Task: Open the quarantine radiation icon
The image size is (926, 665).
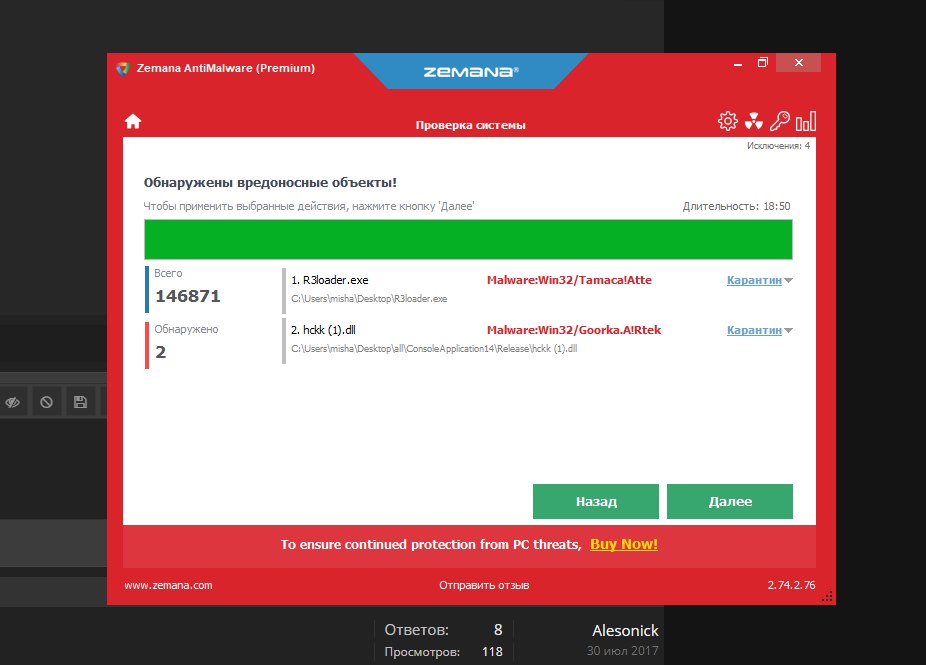Action: (754, 121)
